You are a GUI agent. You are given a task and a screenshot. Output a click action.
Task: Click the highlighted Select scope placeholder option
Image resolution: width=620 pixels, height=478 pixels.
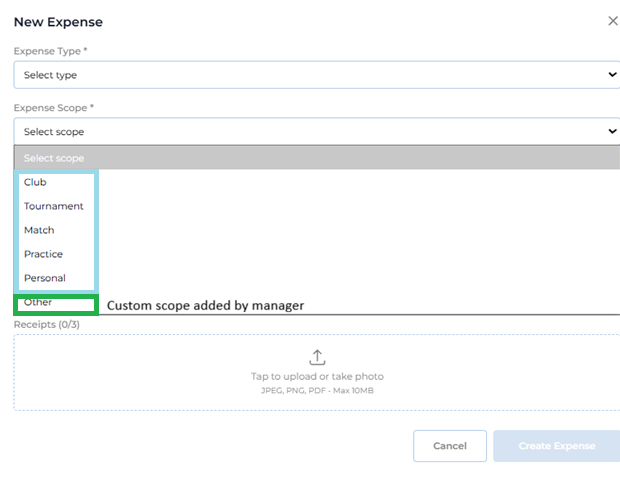point(317,158)
